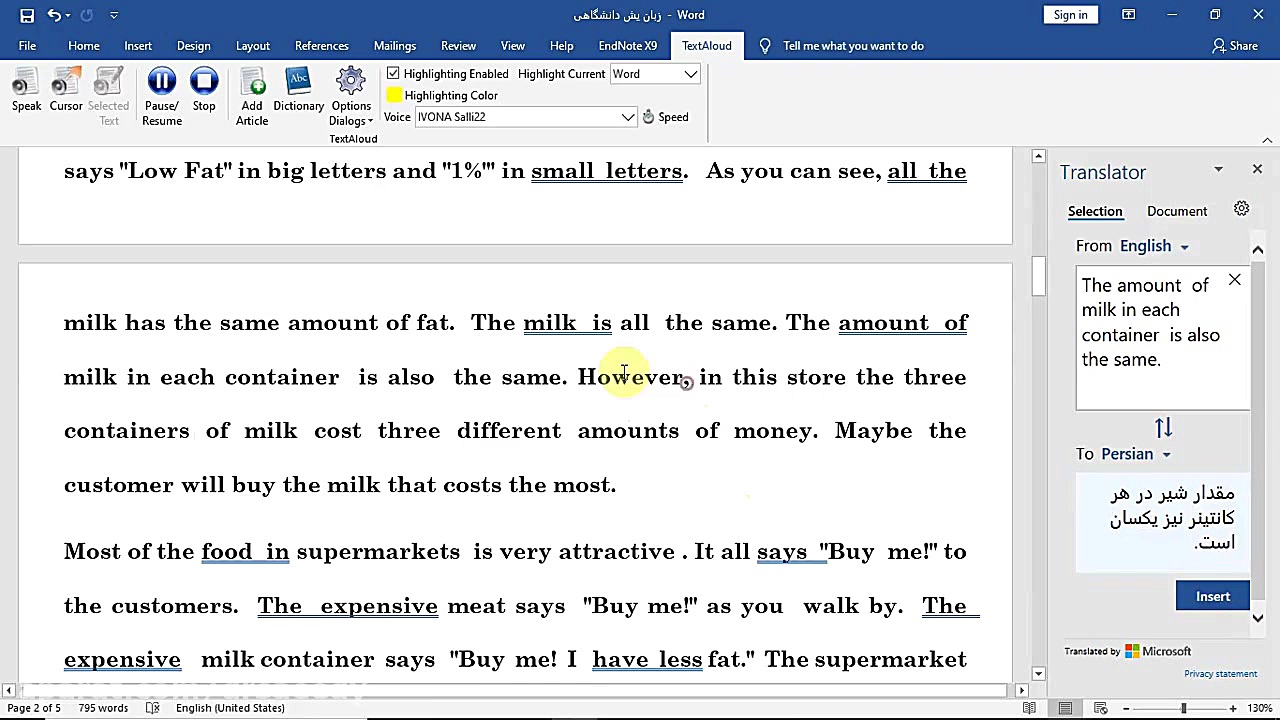Screen dimensions: 1280x720
Task: Open the Mailings tab
Action: pyautogui.click(x=395, y=46)
